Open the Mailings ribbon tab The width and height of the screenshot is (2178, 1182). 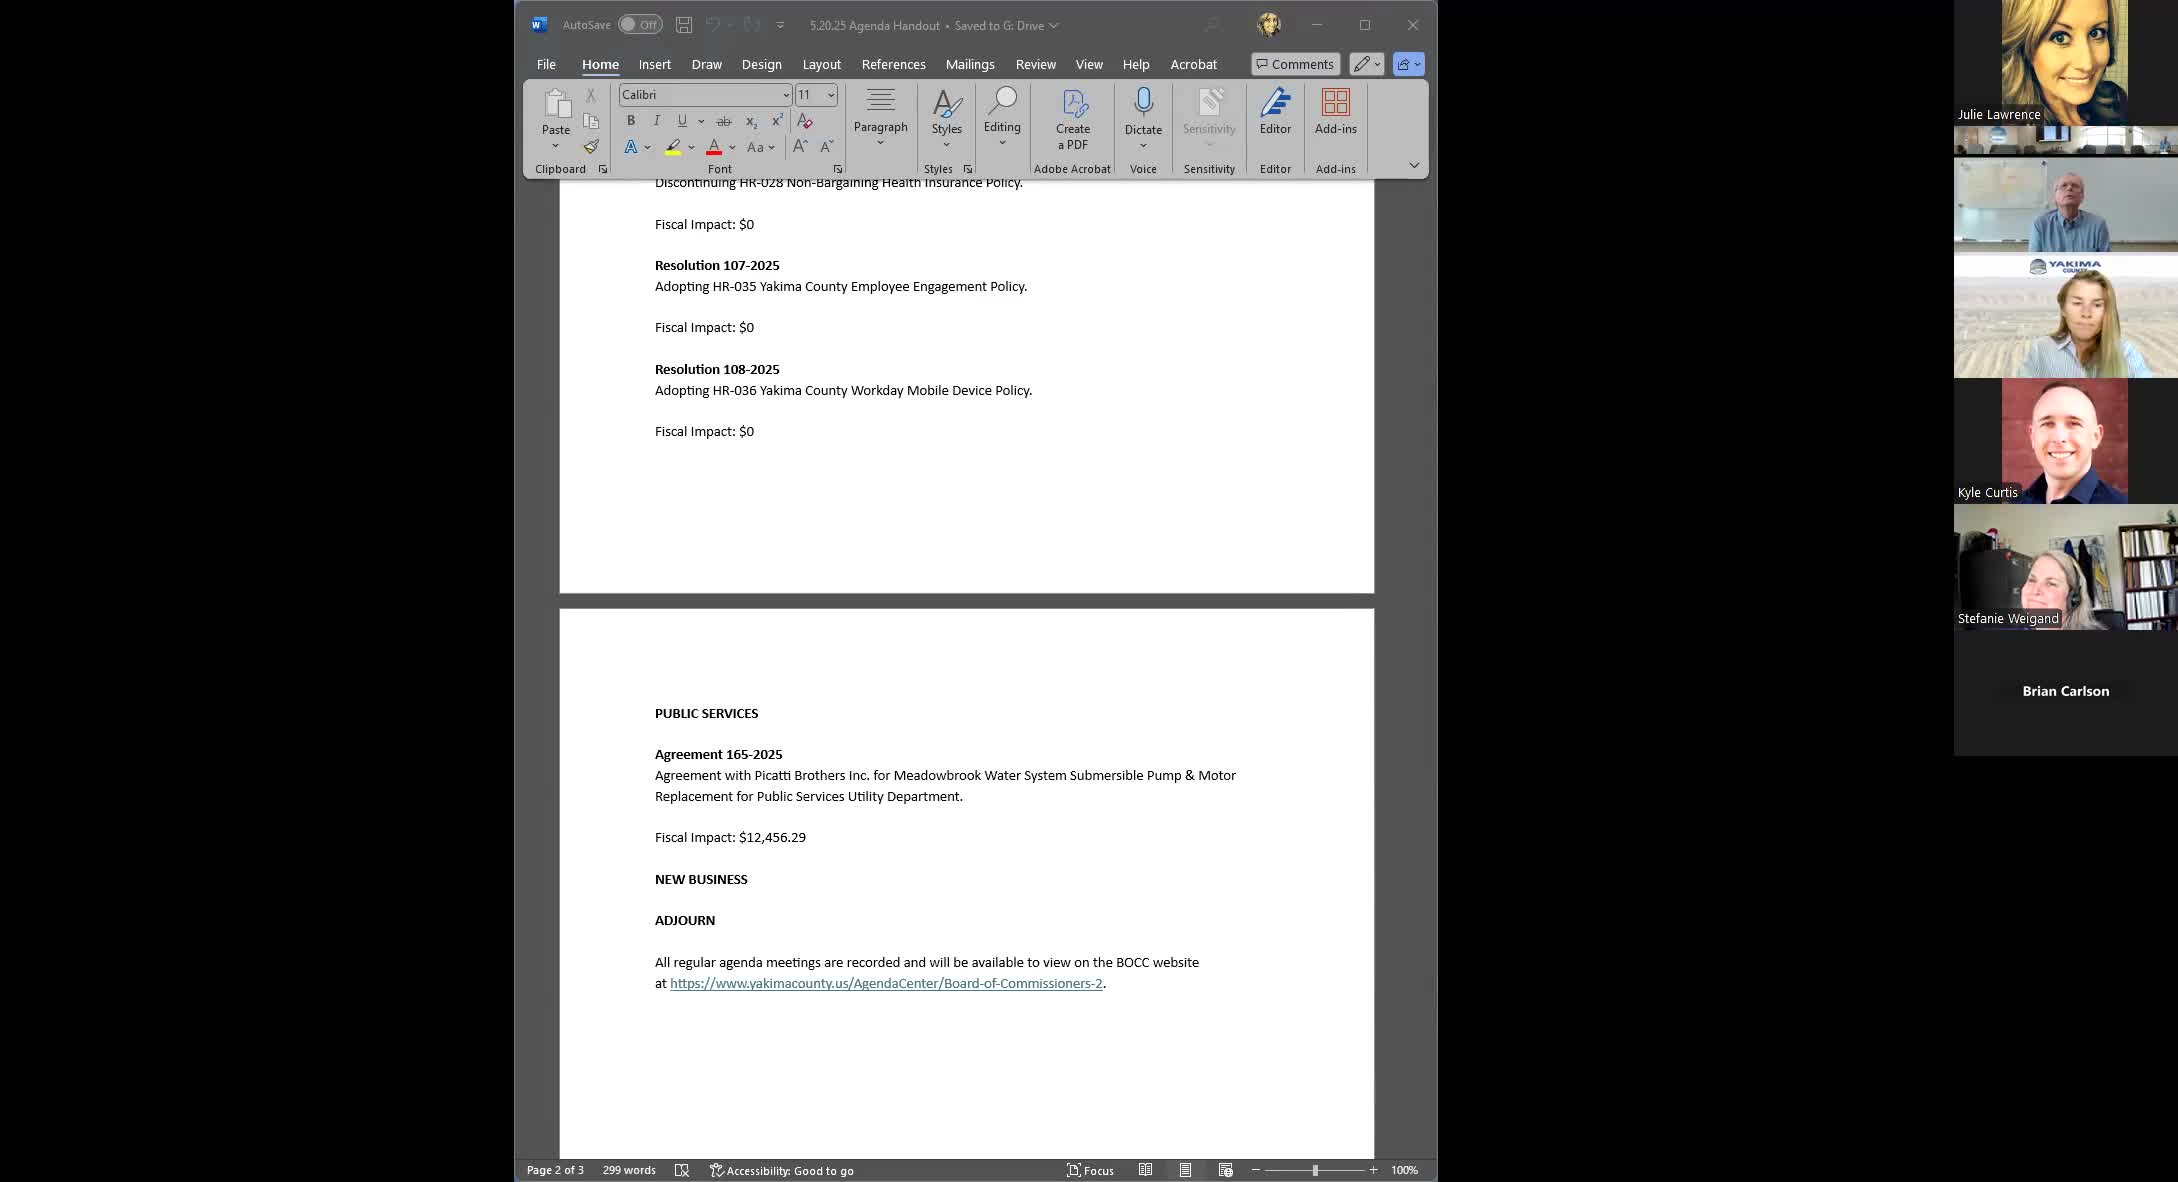tap(969, 64)
